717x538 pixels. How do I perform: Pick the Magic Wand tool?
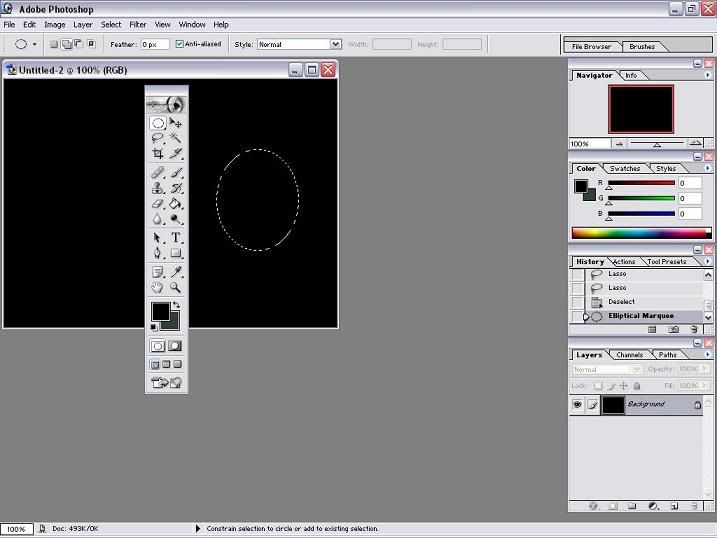pos(176,138)
